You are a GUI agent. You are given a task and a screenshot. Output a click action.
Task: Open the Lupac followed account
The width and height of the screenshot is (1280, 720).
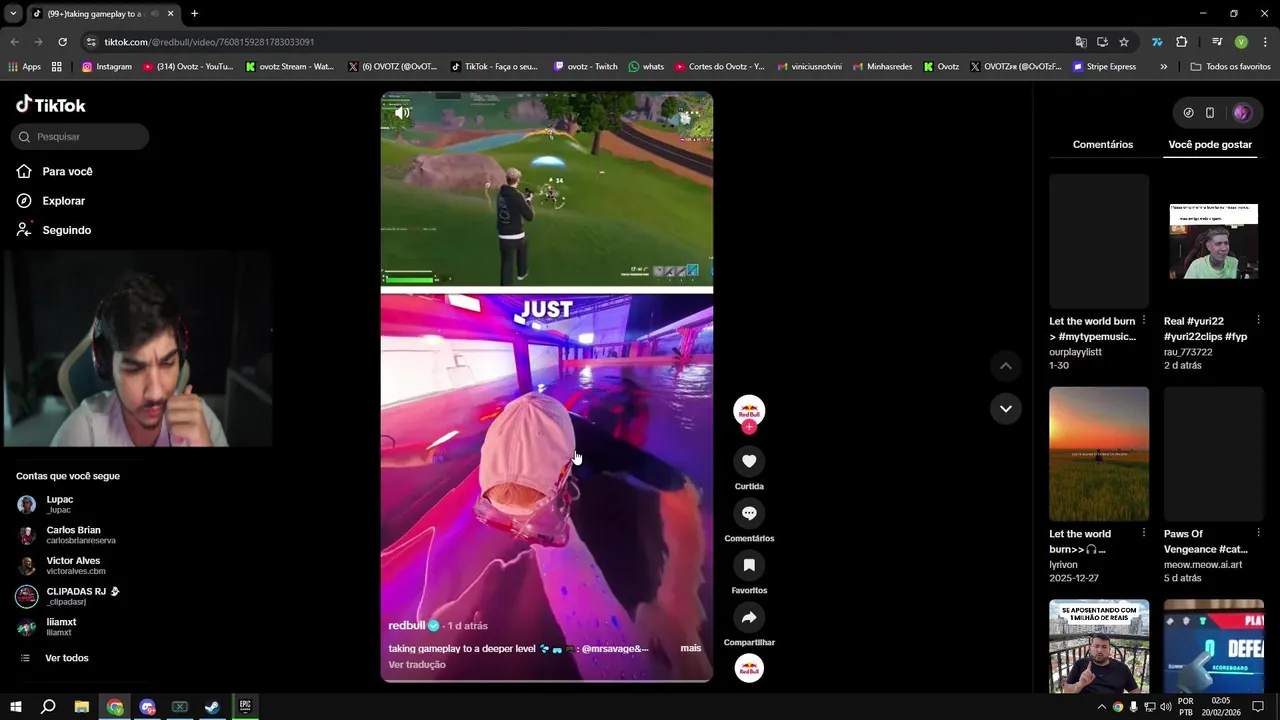click(x=60, y=504)
